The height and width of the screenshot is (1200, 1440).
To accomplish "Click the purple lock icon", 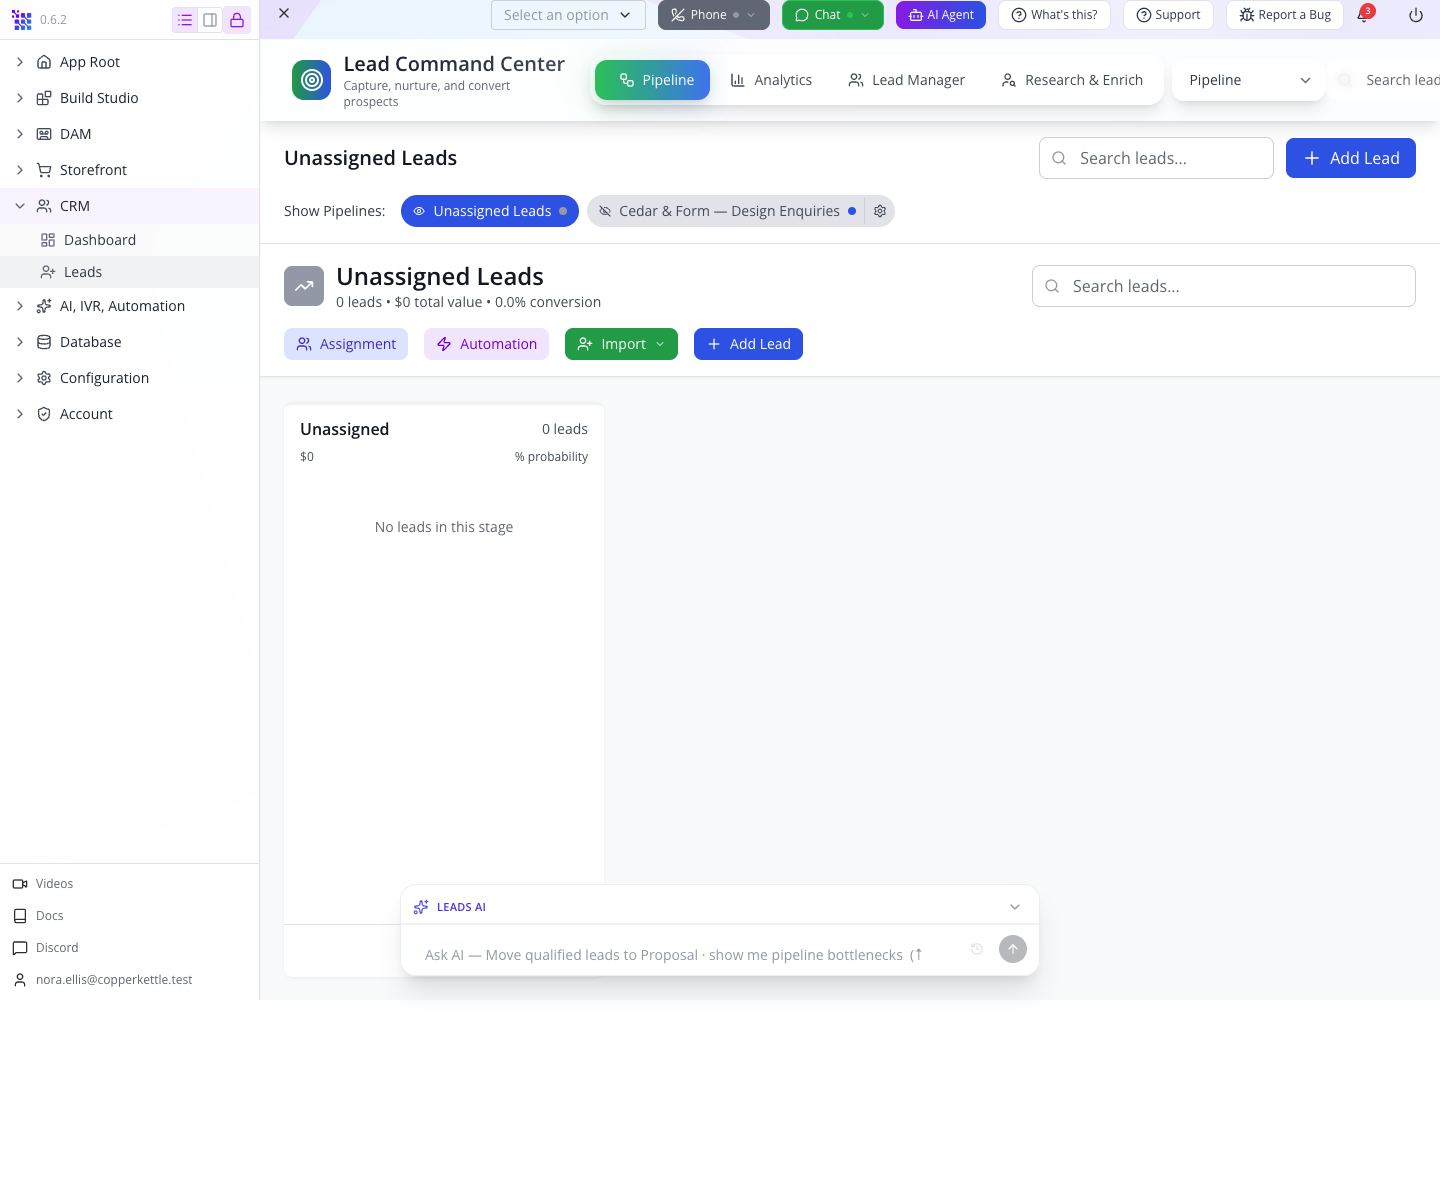I will coord(237,20).
